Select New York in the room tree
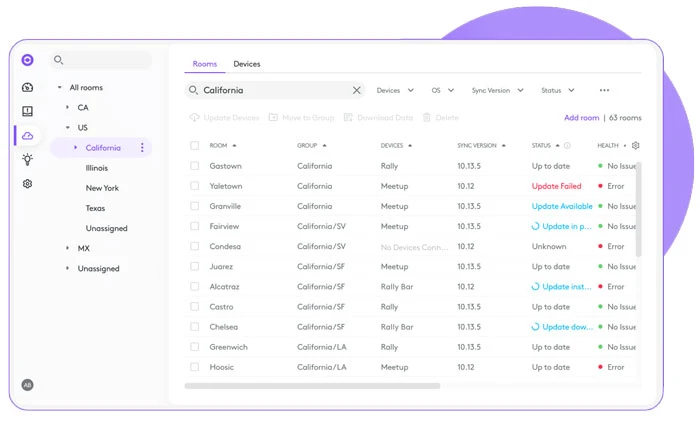The height and width of the screenshot is (423, 700). [102, 188]
